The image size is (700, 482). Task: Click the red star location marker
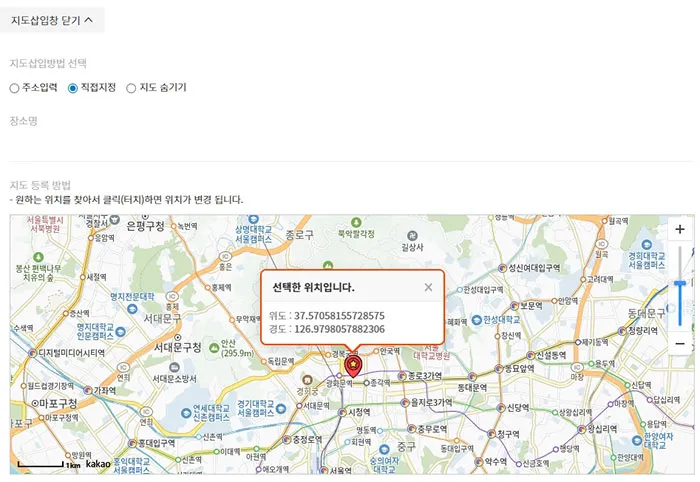pos(353,366)
